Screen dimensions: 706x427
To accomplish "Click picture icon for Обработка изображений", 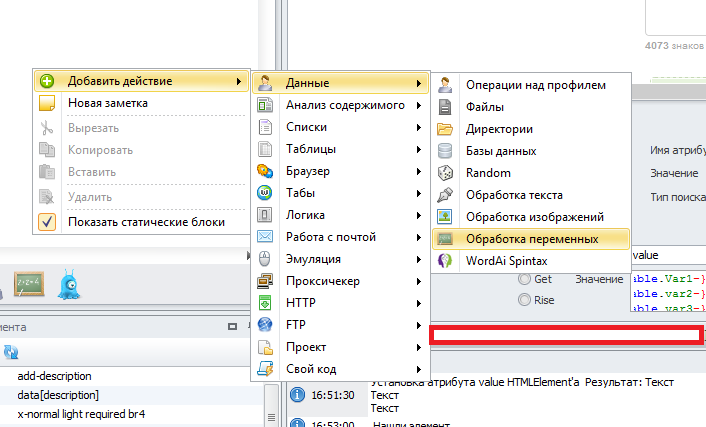I will 445,217.
